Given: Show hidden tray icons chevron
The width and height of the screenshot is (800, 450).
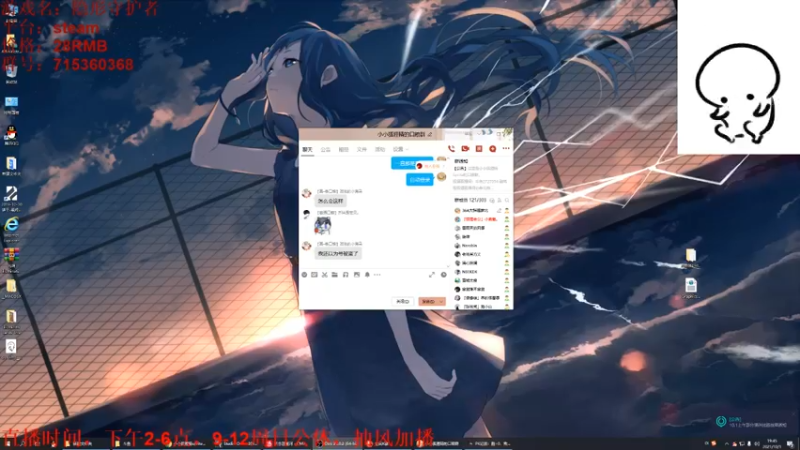Looking at the screenshot, I should click(x=727, y=444).
